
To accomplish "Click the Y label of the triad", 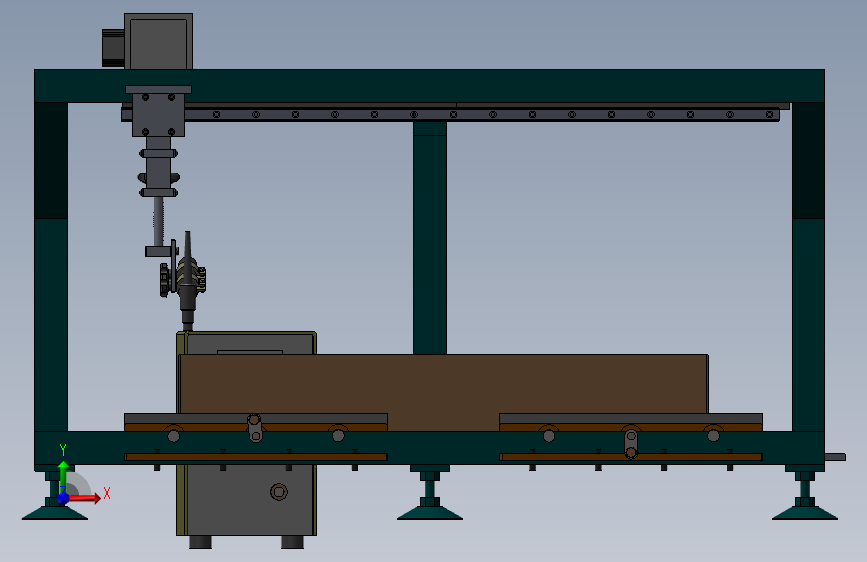I will [63, 450].
